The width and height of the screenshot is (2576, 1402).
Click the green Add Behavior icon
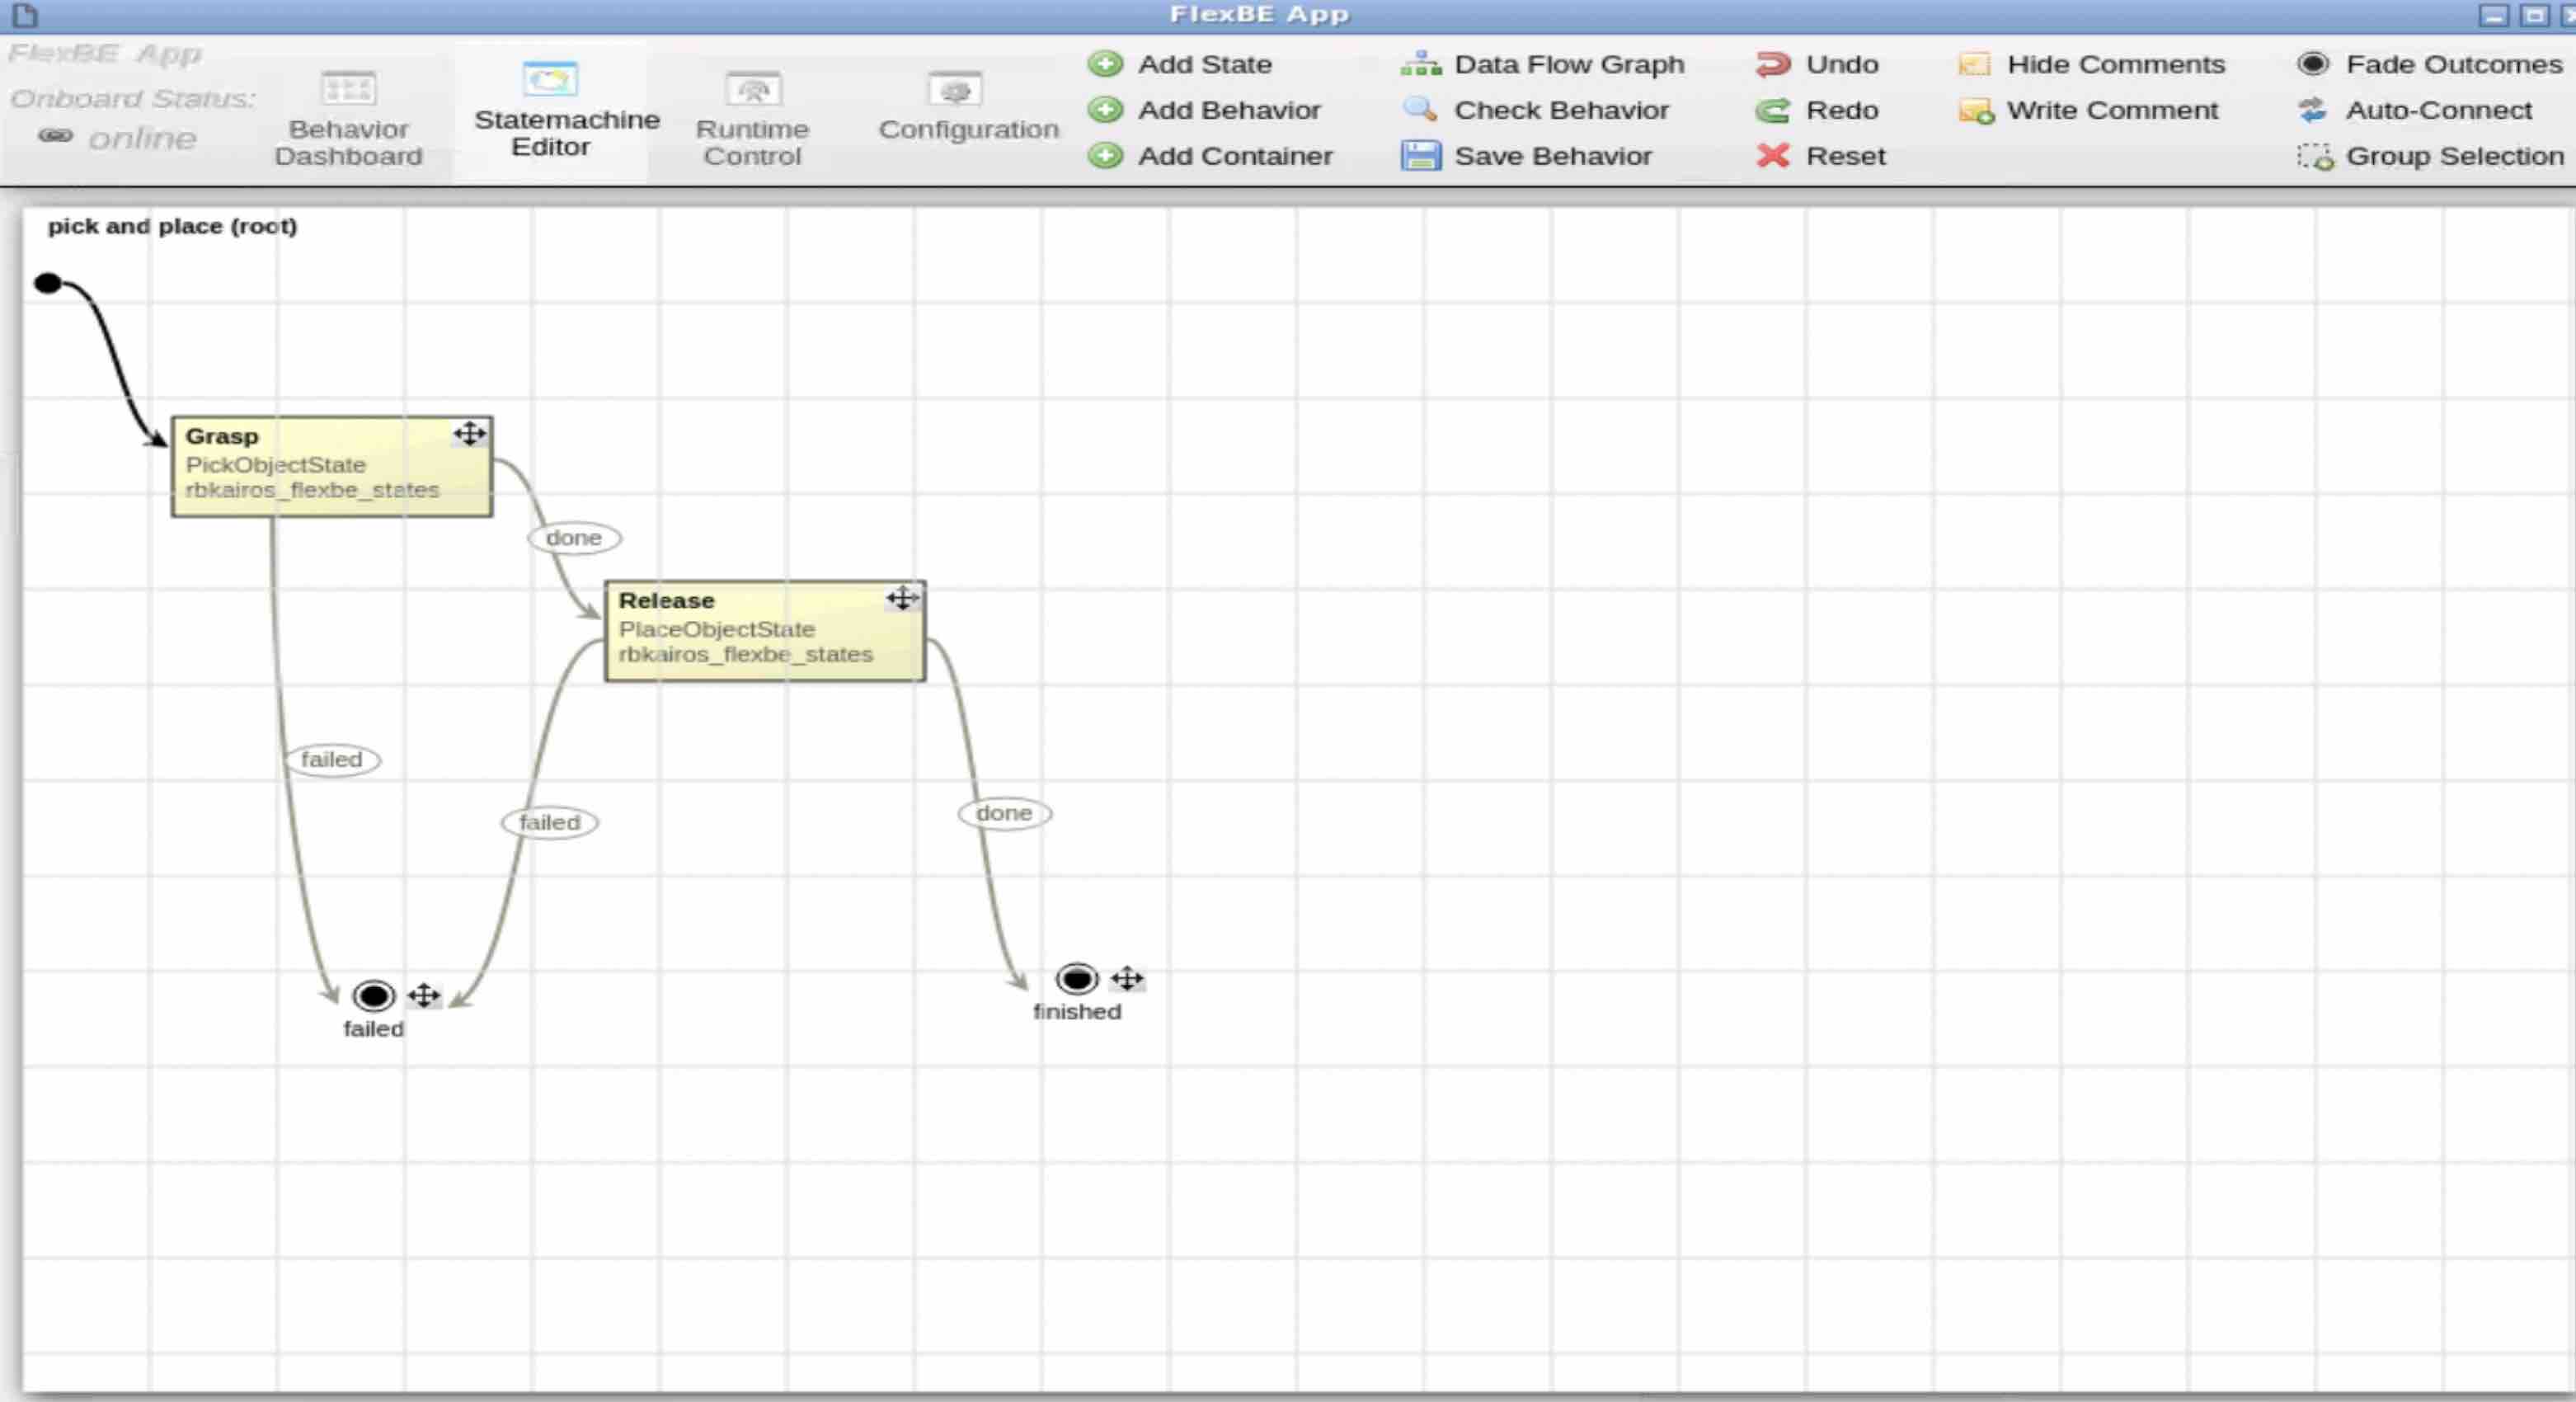(x=1105, y=110)
